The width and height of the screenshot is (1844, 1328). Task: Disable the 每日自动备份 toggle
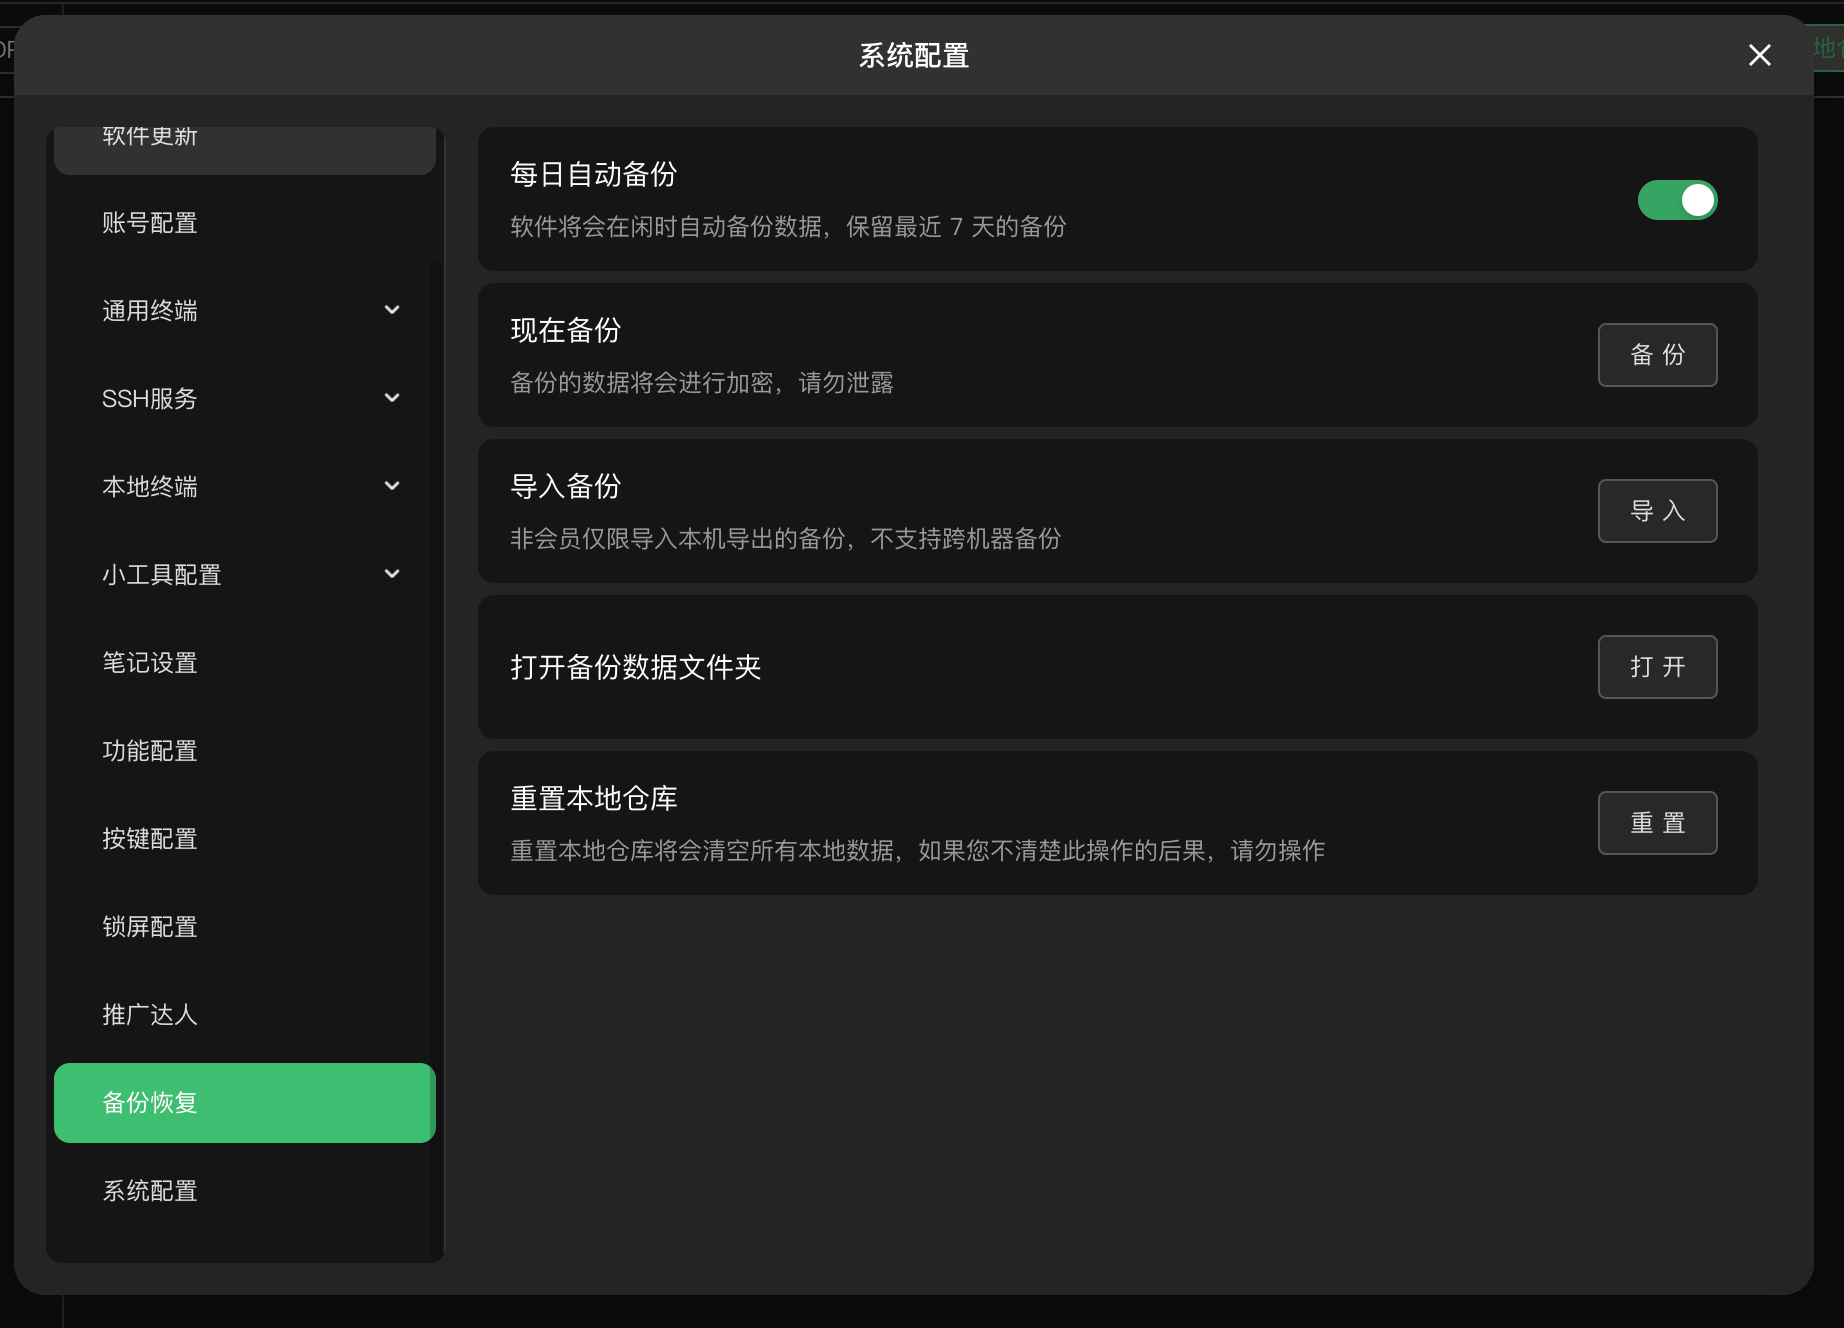coord(1678,200)
